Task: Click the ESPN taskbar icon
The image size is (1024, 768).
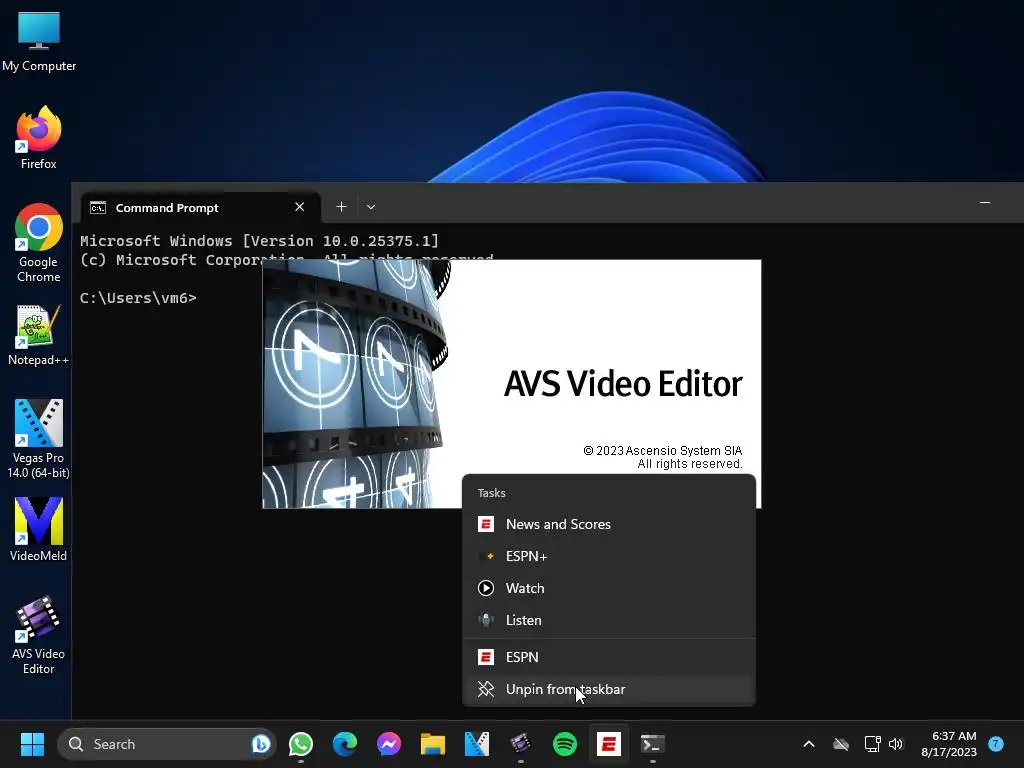Action: coord(609,744)
